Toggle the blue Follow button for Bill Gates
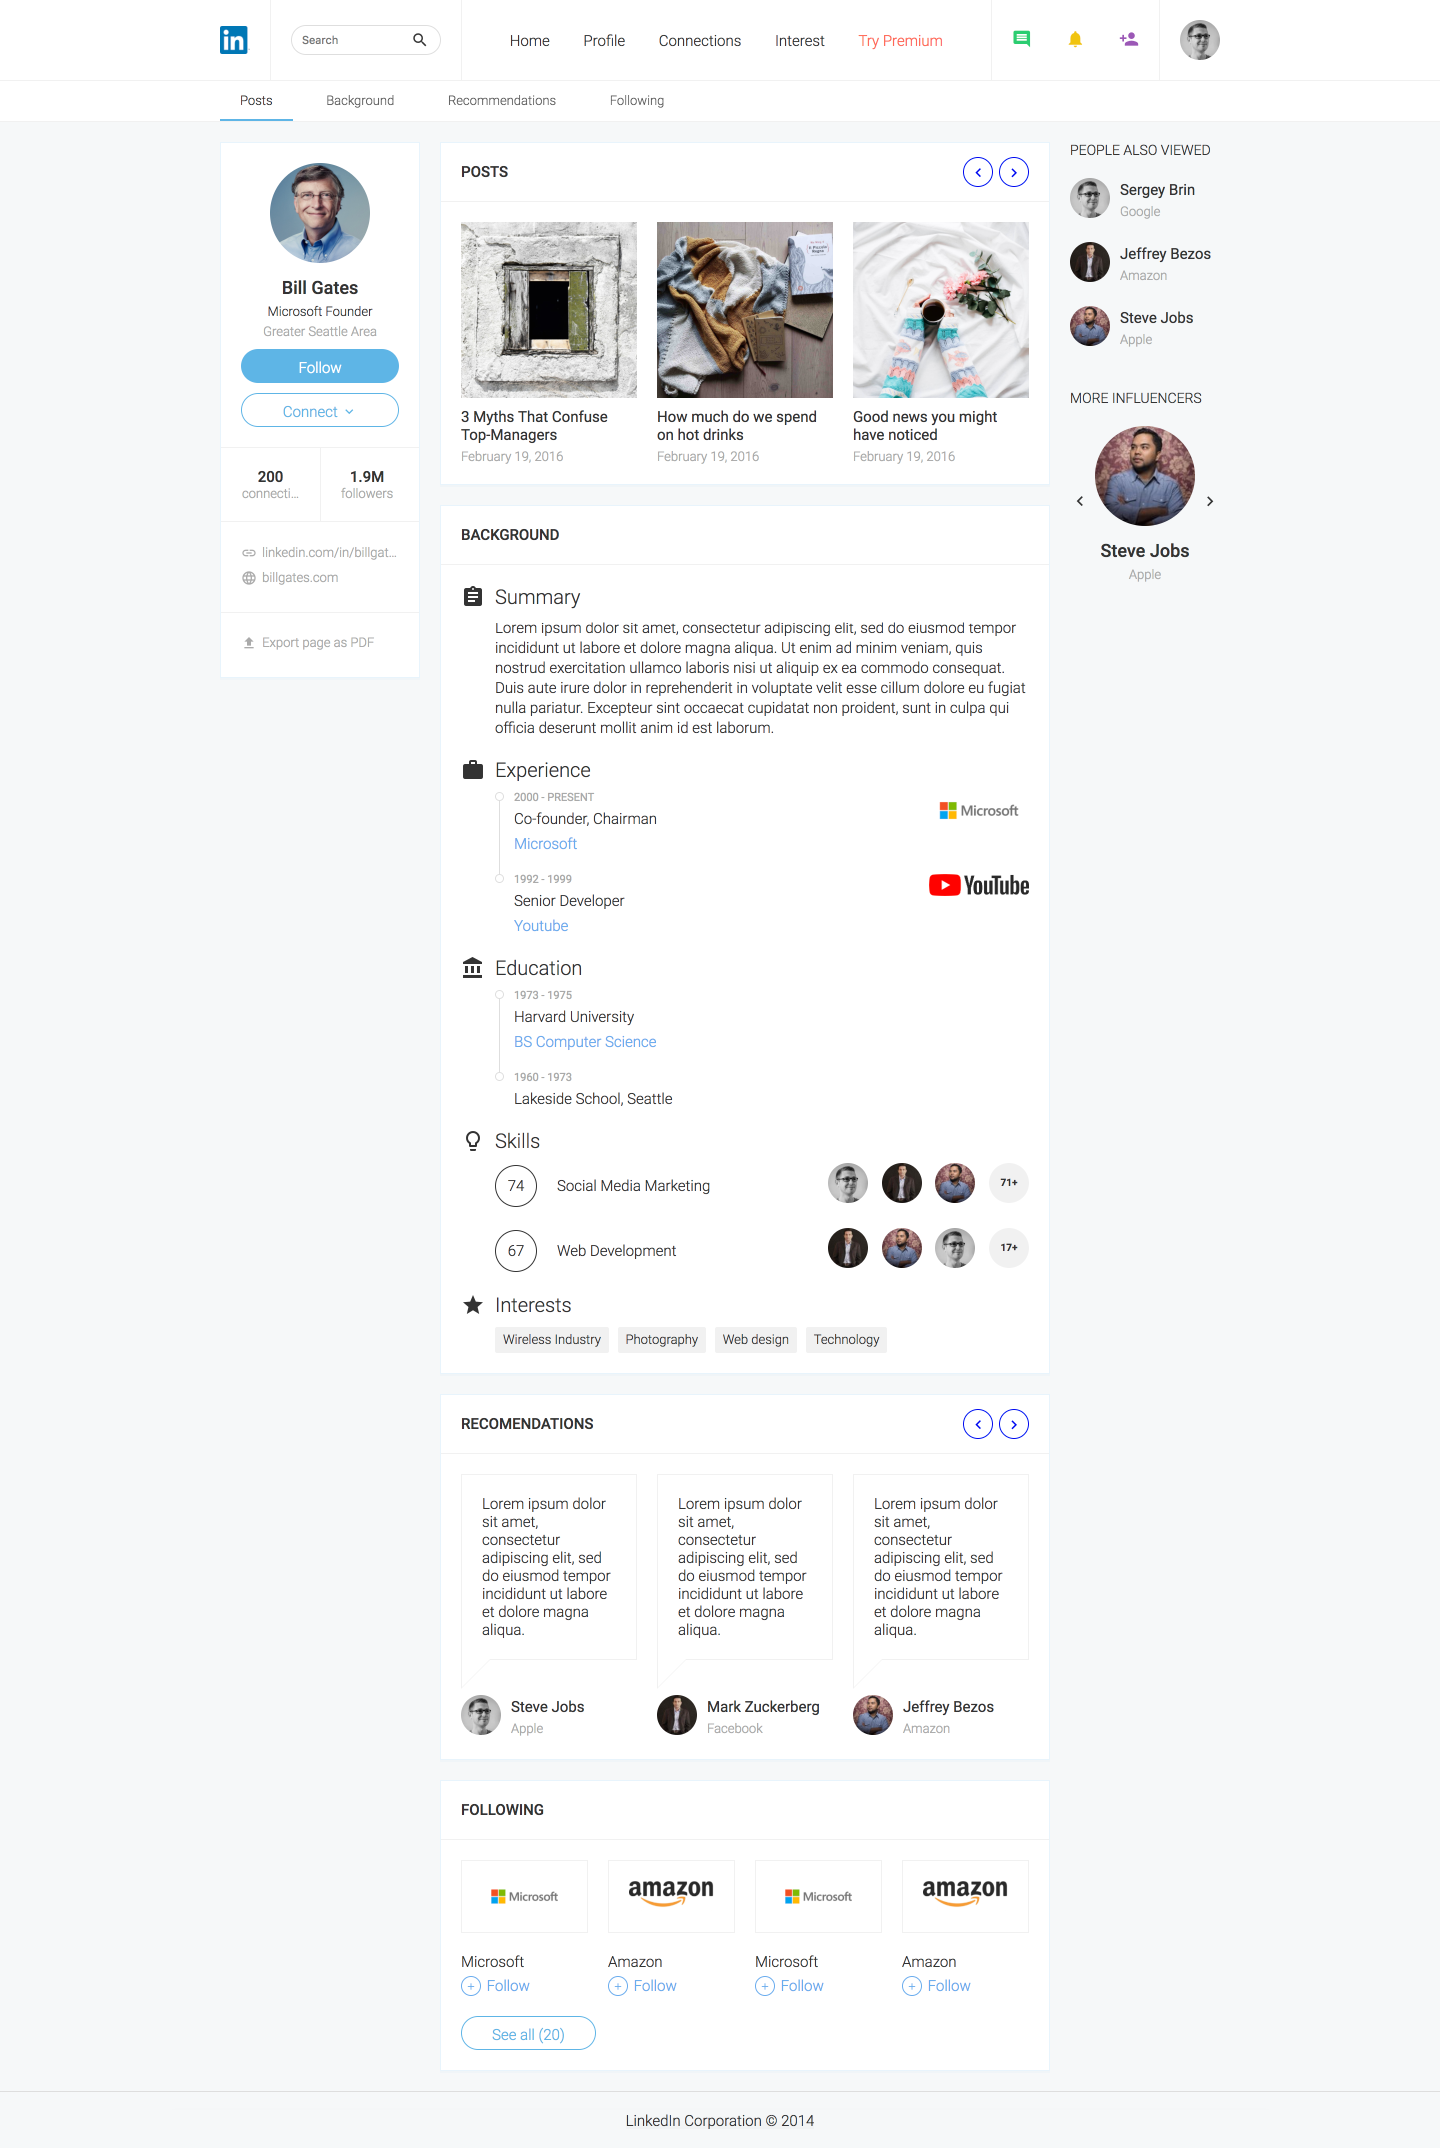 [x=320, y=367]
